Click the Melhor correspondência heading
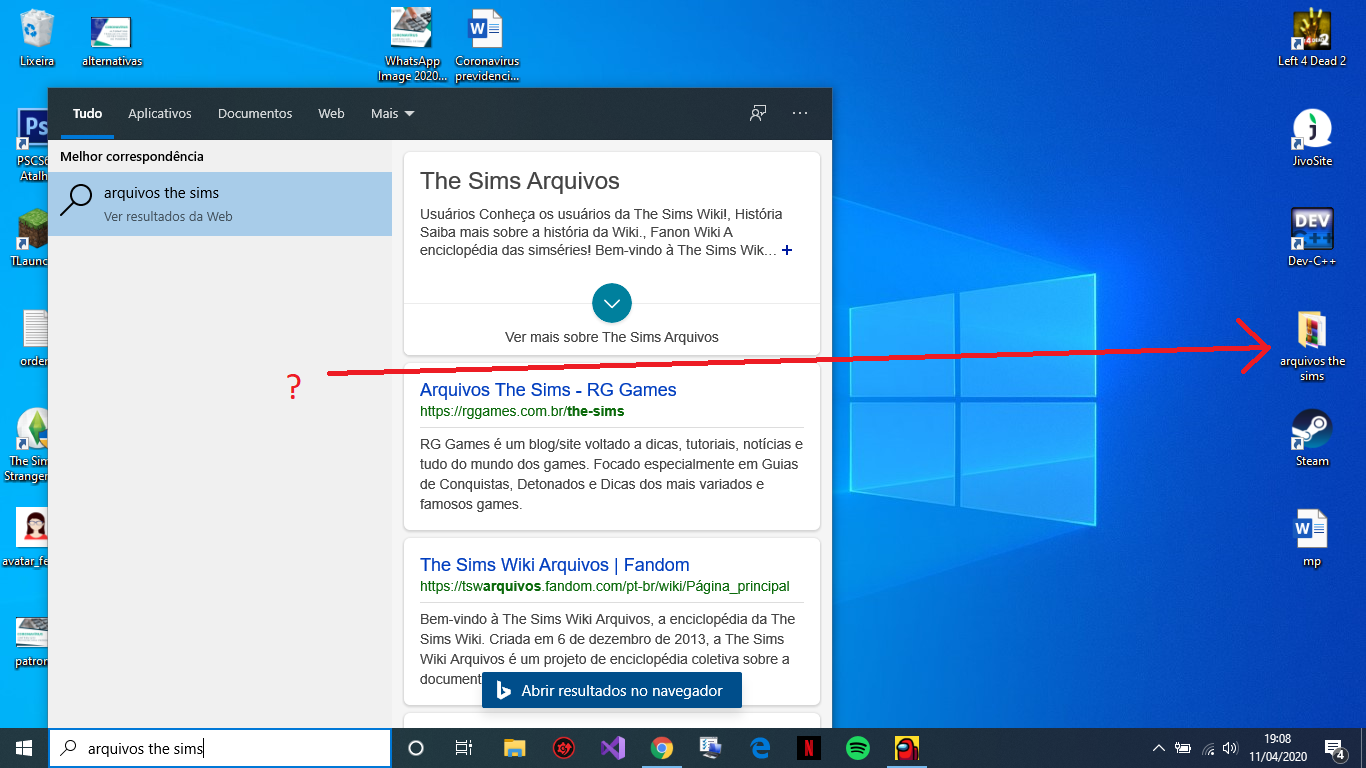This screenshot has width=1366, height=768. (132, 157)
